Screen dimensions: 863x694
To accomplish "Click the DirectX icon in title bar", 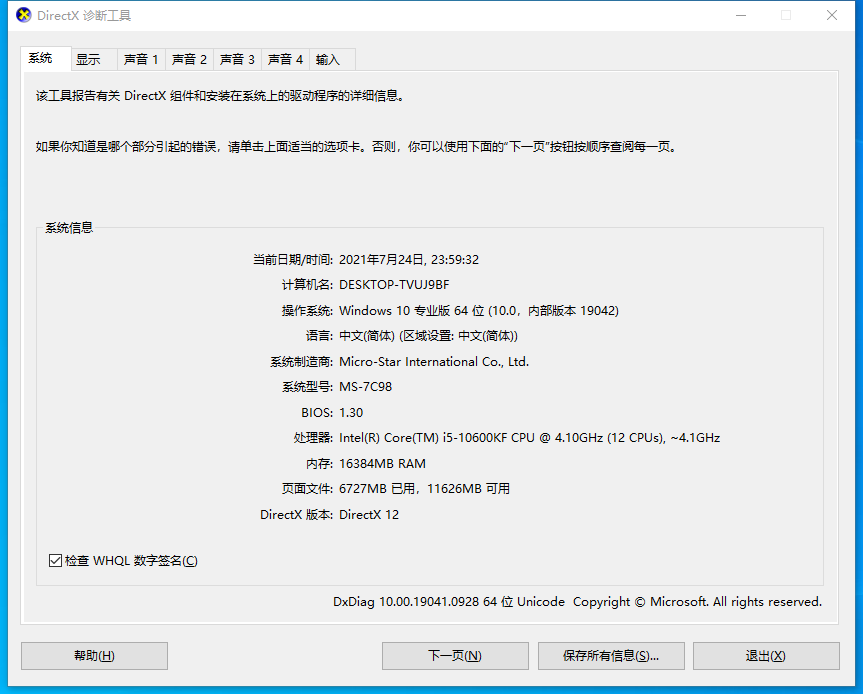I will [24, 15].
